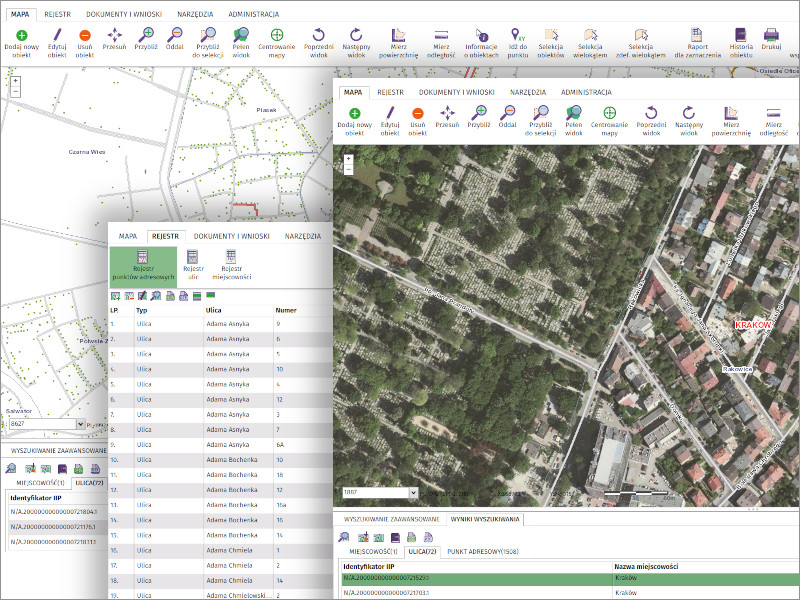800x600 pixels.
Task: Activate Selekcja wielokątem tool
Action: click(590, 43)
